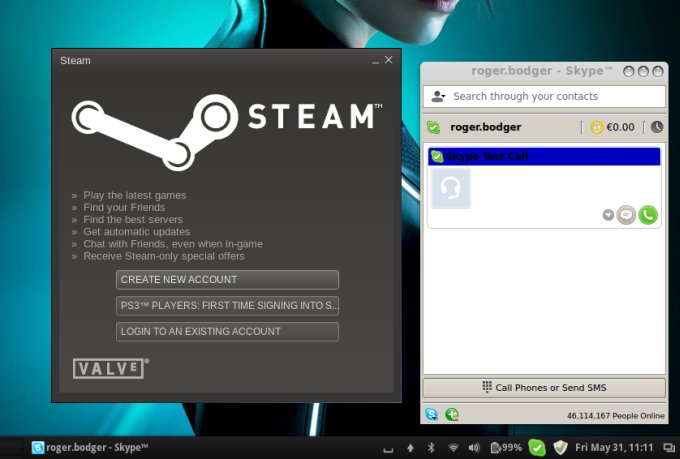Open the Skype logo menu at window bottom
The image size is (680, 459).
[x=432, y=415]
